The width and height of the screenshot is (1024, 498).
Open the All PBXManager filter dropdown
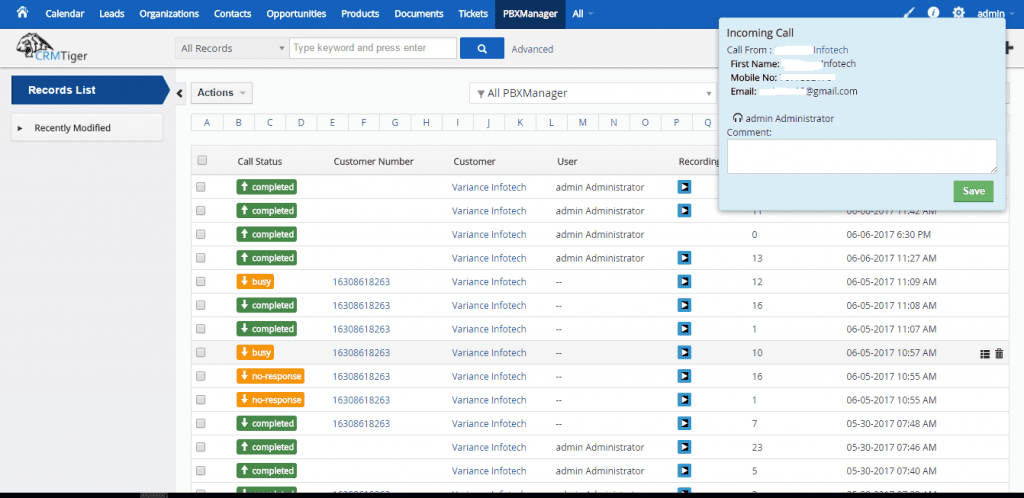593,93
